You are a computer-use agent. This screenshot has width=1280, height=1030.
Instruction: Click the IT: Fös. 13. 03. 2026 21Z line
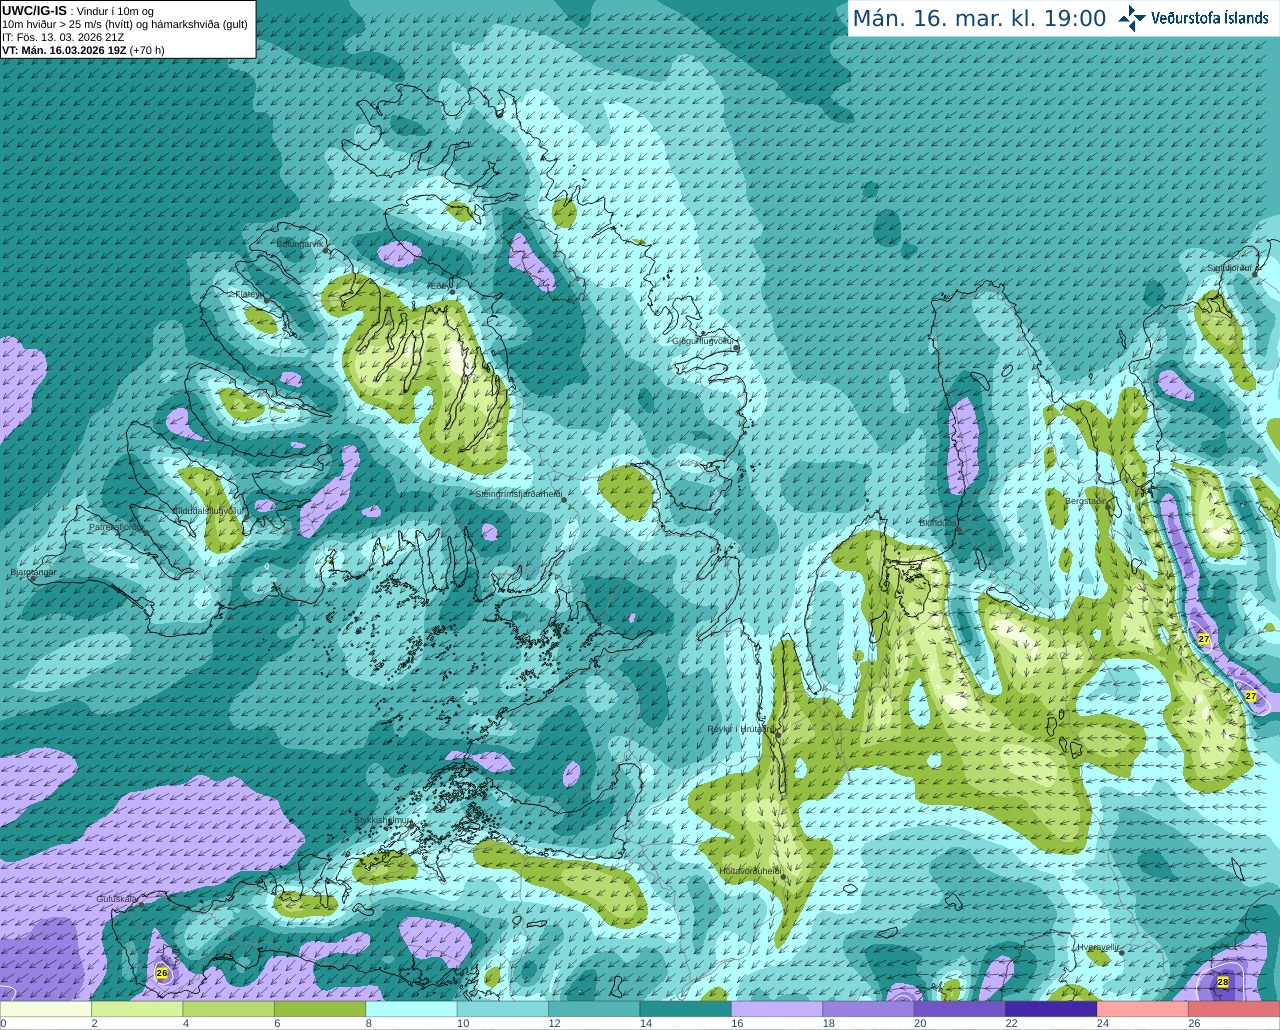[x=63, y=37]
